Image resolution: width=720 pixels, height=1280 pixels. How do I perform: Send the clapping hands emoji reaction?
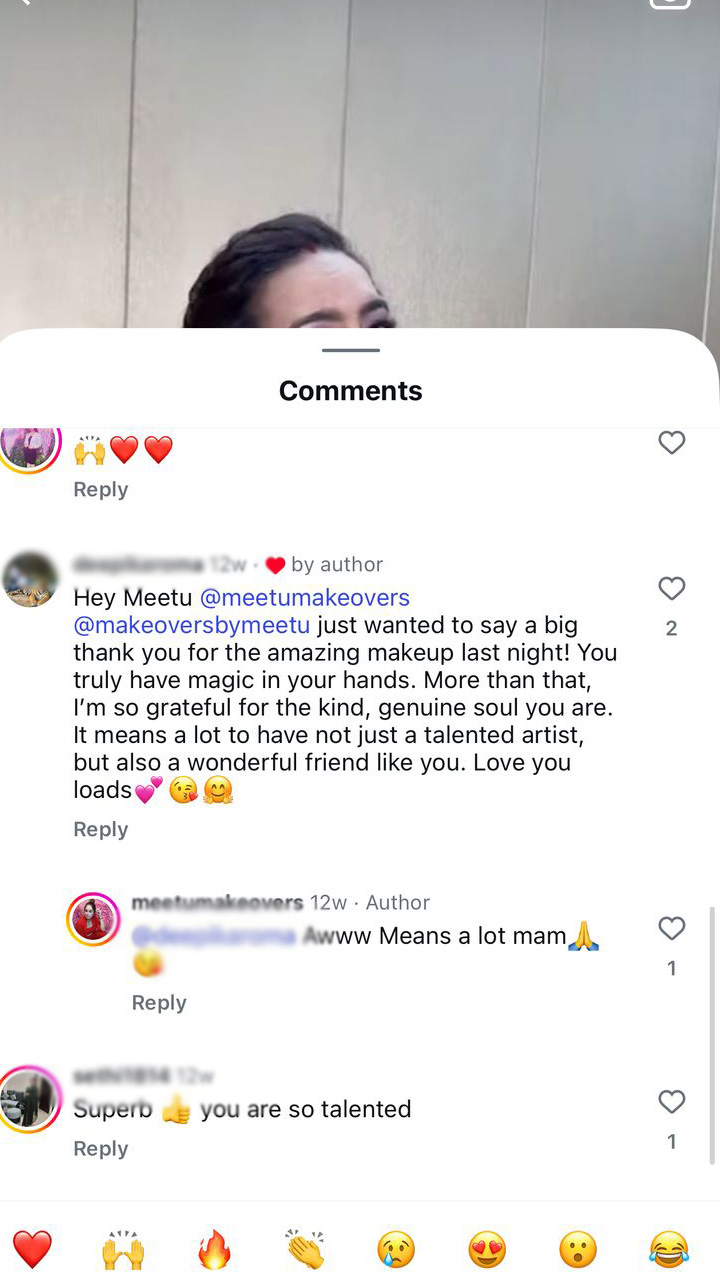tap(305, 1250)
